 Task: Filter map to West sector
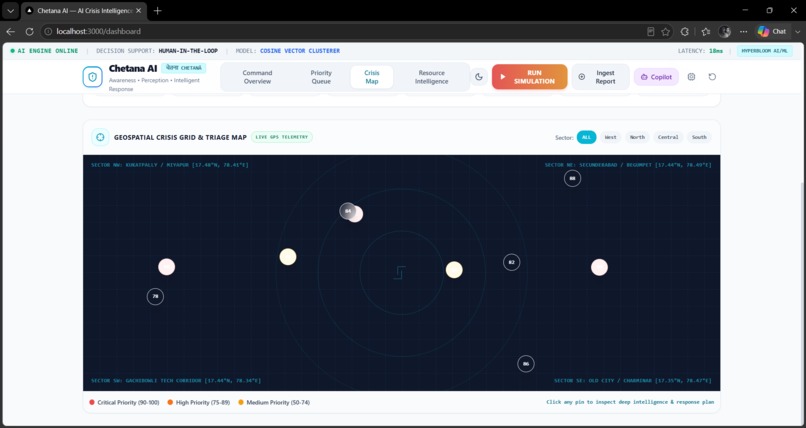610,137
